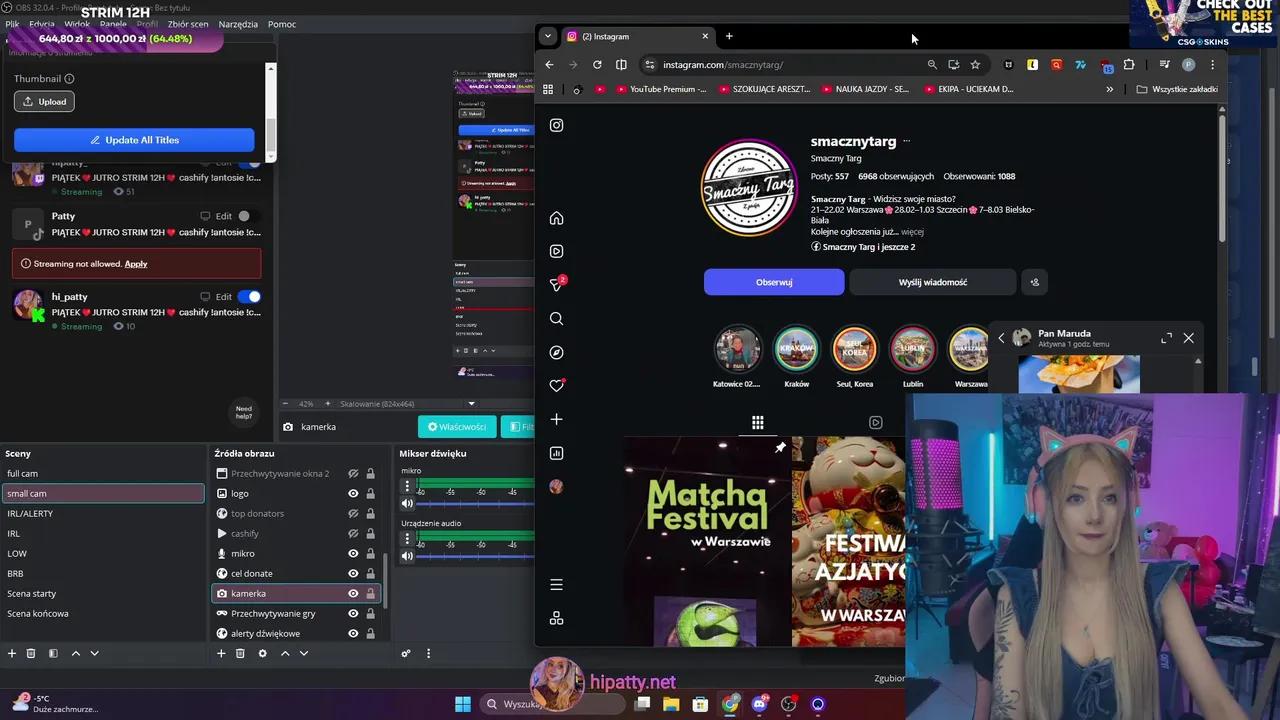The height and width of the screenshot is (720, 1280).
Task: Create new Instagram post plus icon
Action: pos(556,419)
